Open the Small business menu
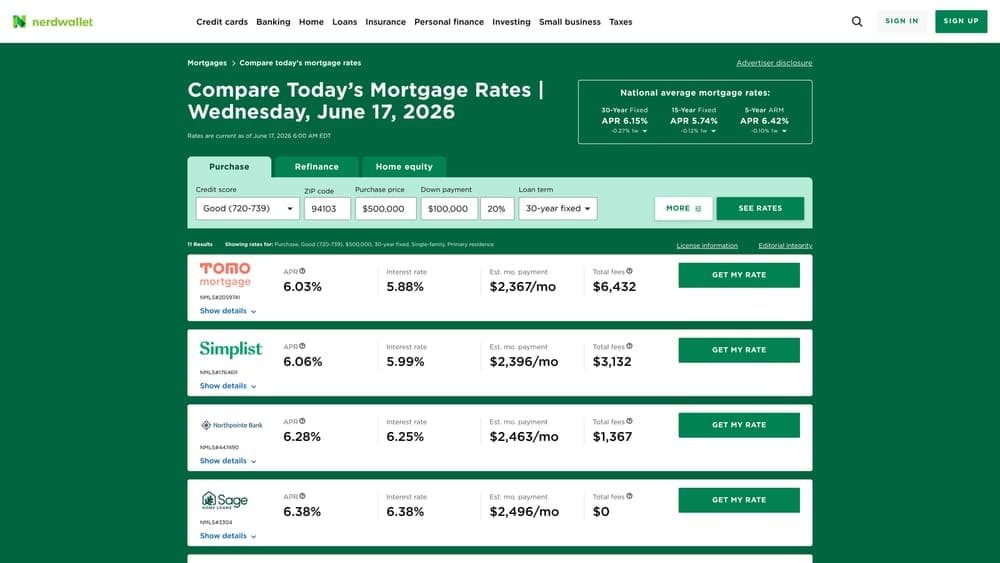Viewport: 1000px width, 563px height. pyautogui.click(x=570, y=22)
